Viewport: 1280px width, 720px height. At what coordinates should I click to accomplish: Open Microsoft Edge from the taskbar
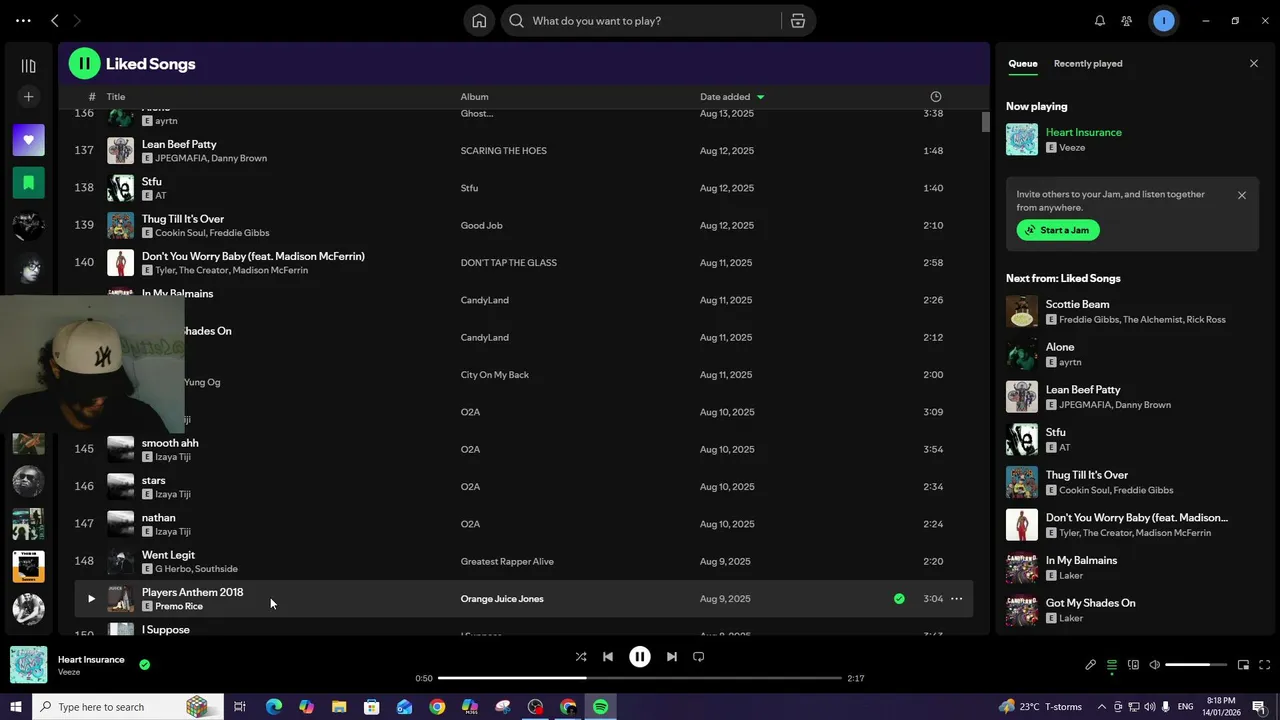click(x=273, y=707)
